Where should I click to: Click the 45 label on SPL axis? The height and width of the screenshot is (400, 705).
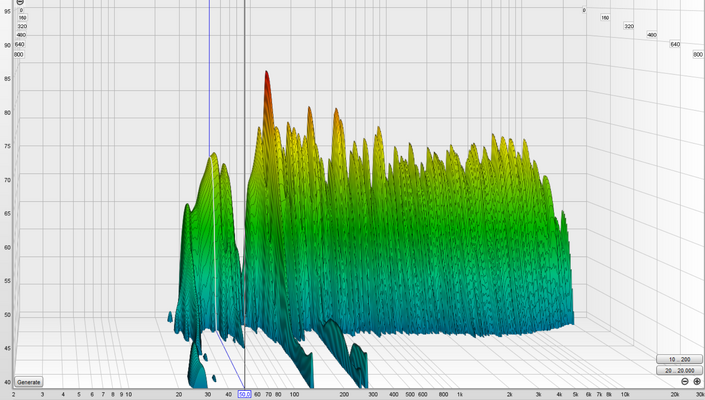pyautogui.click(x=7, y=348)
